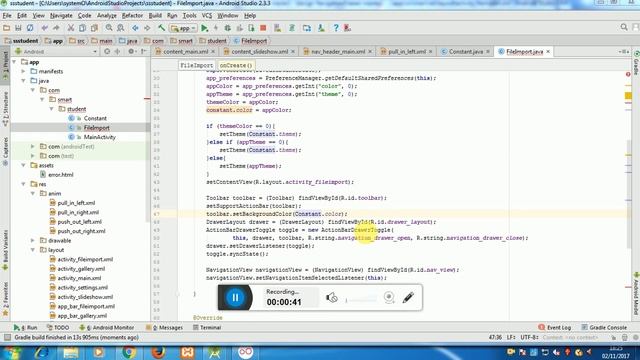
Task: Click the project panel settings gear icon
Action: 131,51
